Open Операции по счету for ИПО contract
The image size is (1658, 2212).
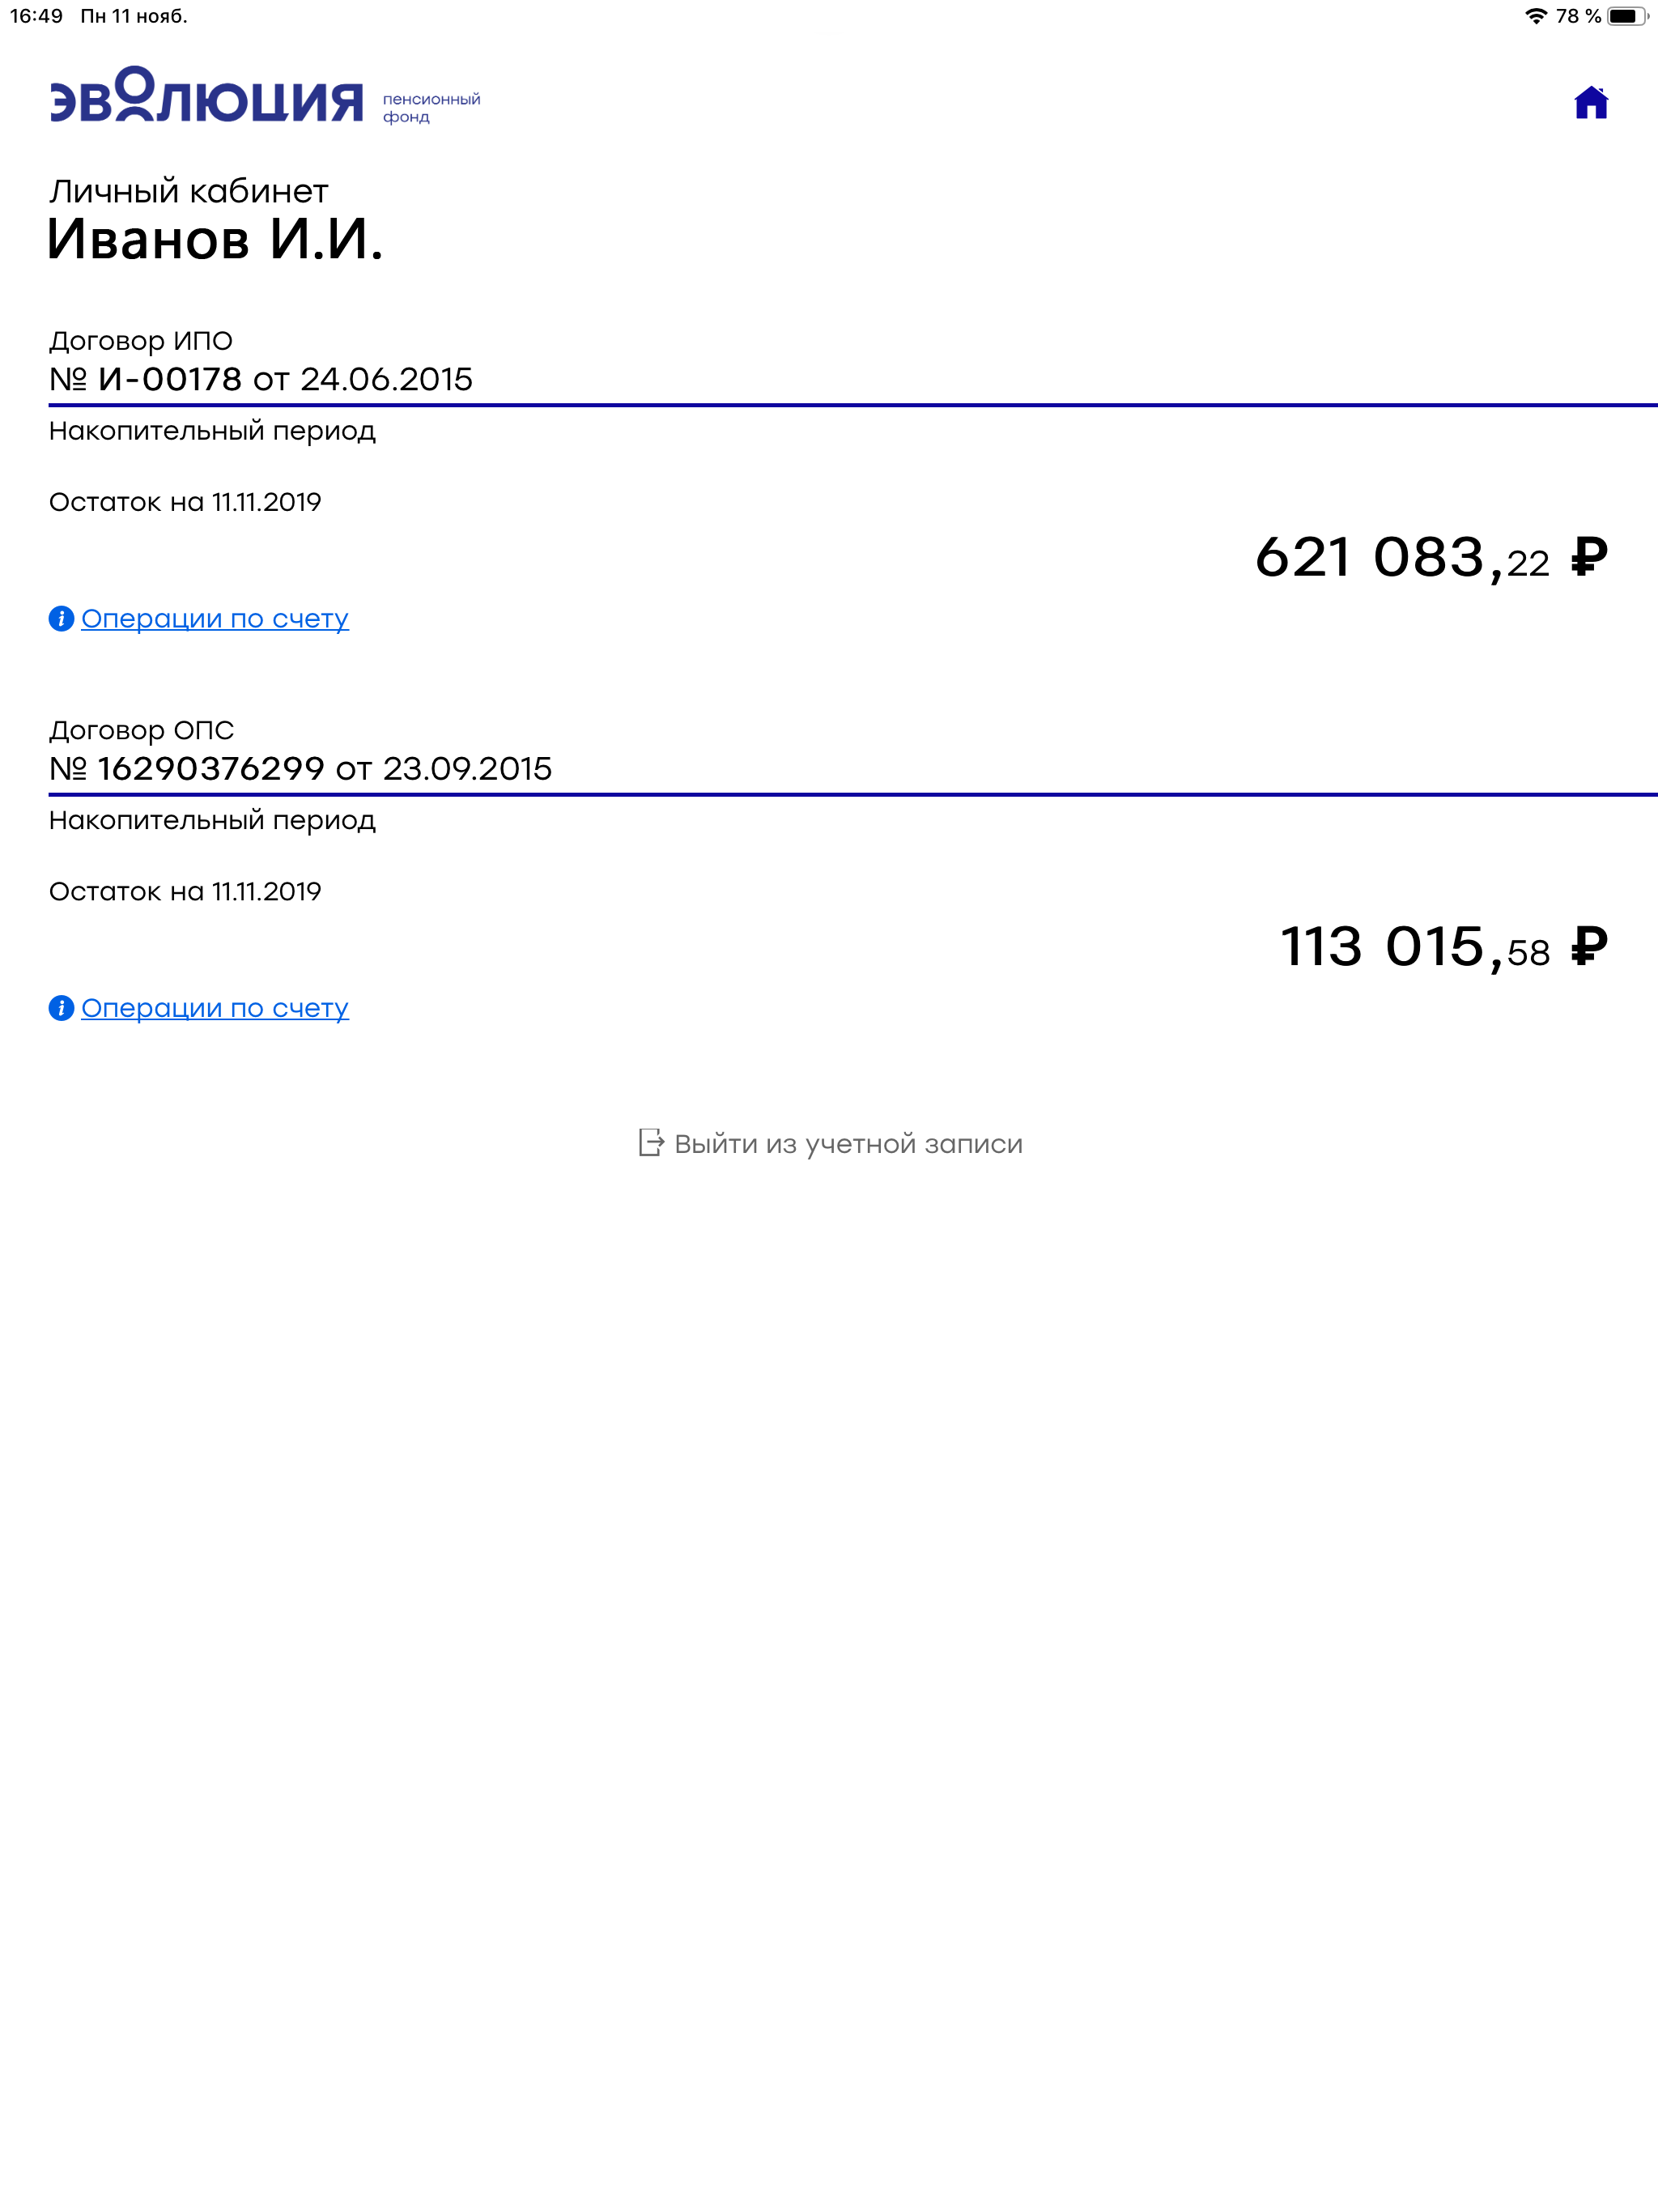point(214,619)
